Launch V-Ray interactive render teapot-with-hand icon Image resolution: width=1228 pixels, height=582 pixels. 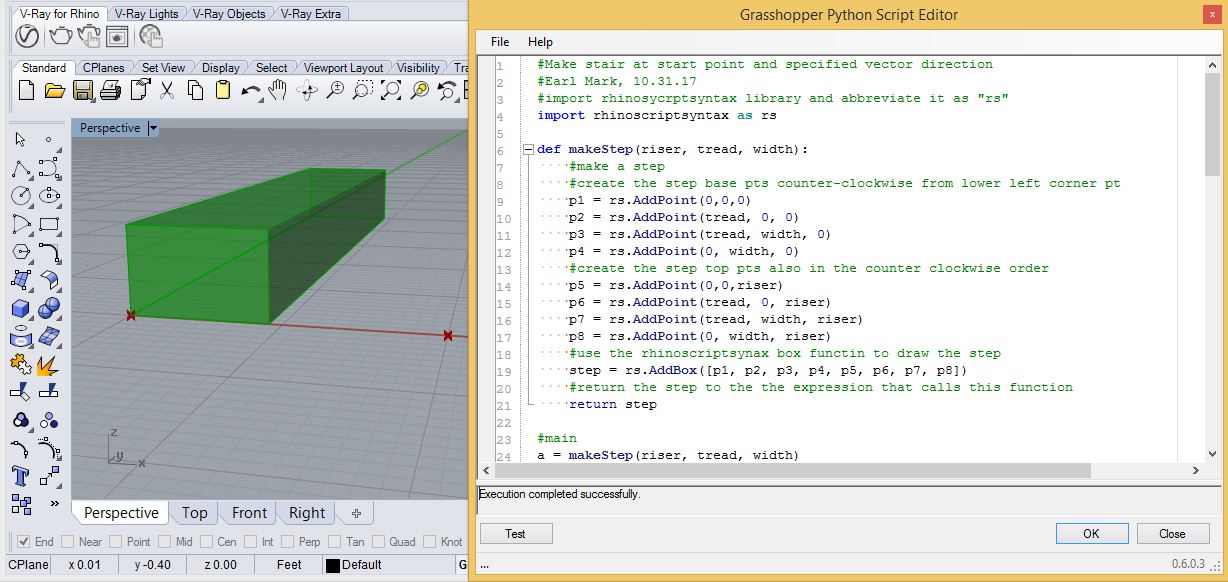coord(89,37)
